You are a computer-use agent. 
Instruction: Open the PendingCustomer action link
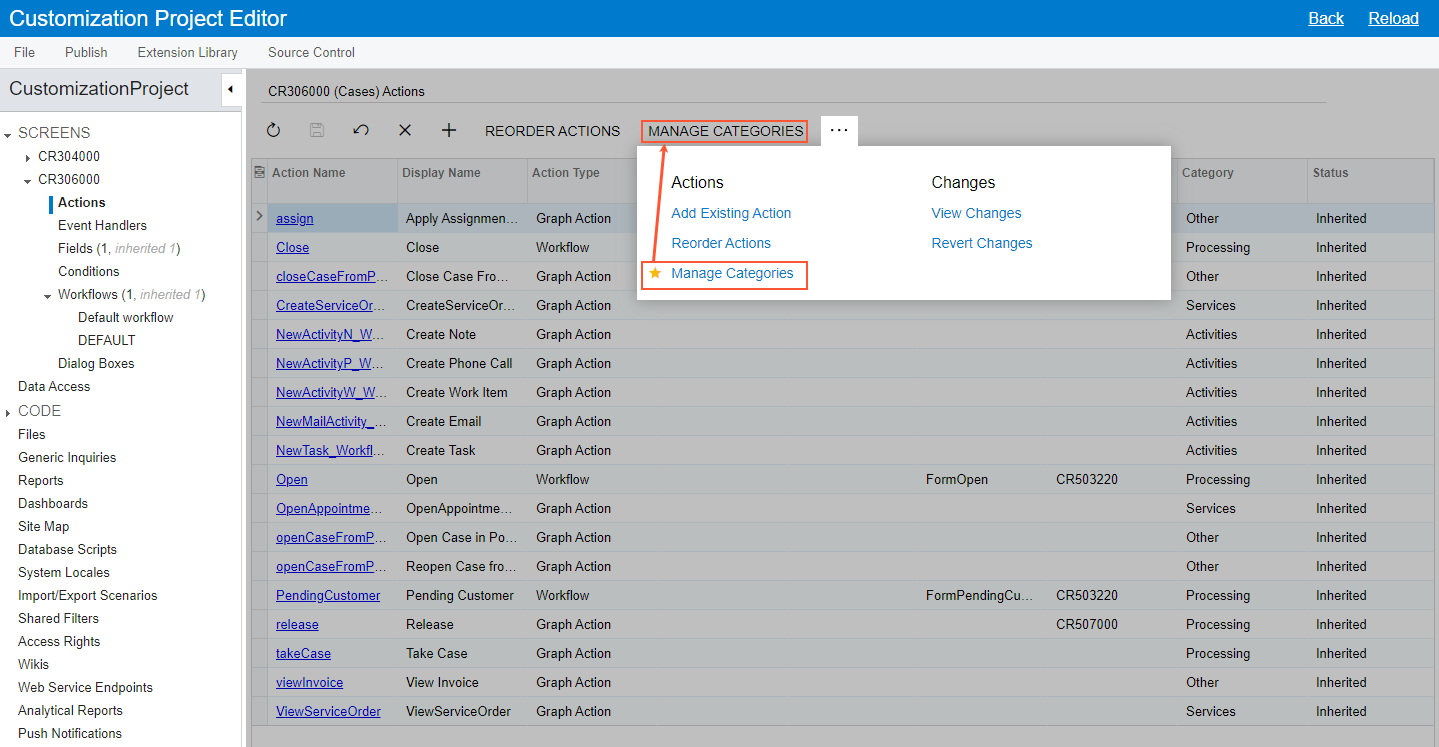(328, 595)
